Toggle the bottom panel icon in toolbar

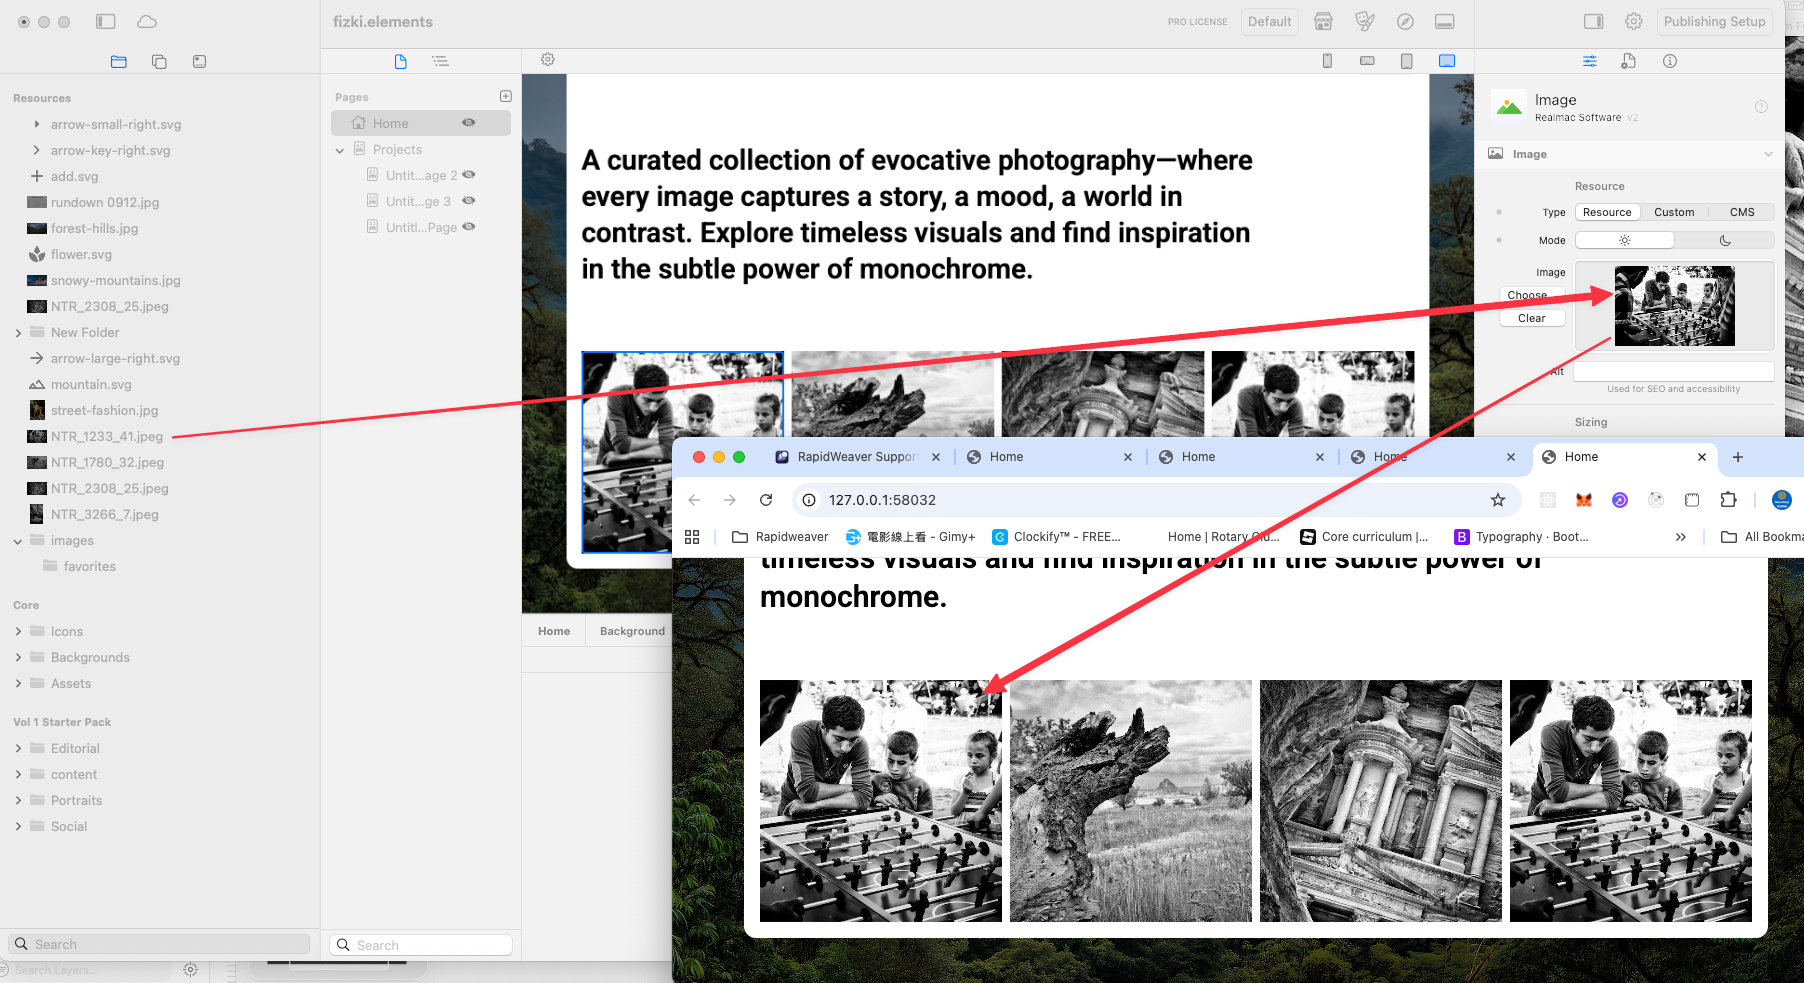[x=1444, y=21]
